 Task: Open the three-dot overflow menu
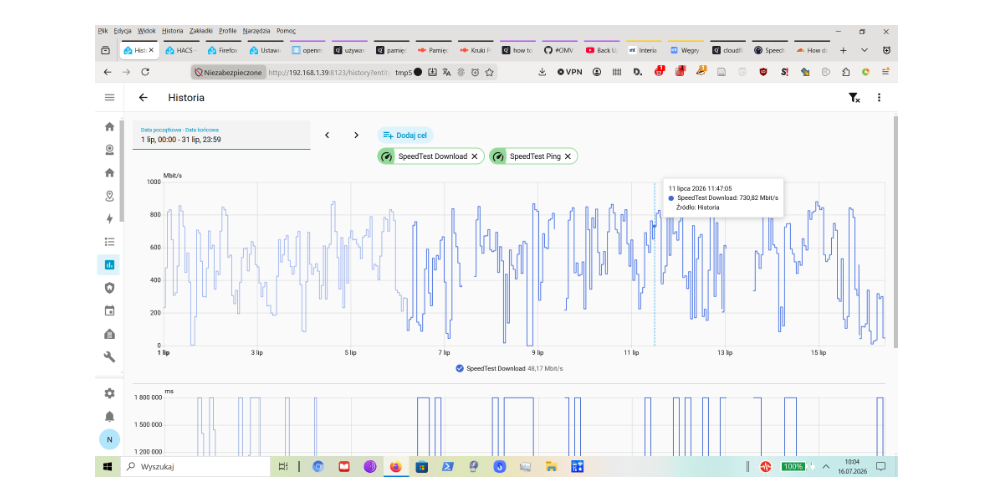(x=879, y=98)
